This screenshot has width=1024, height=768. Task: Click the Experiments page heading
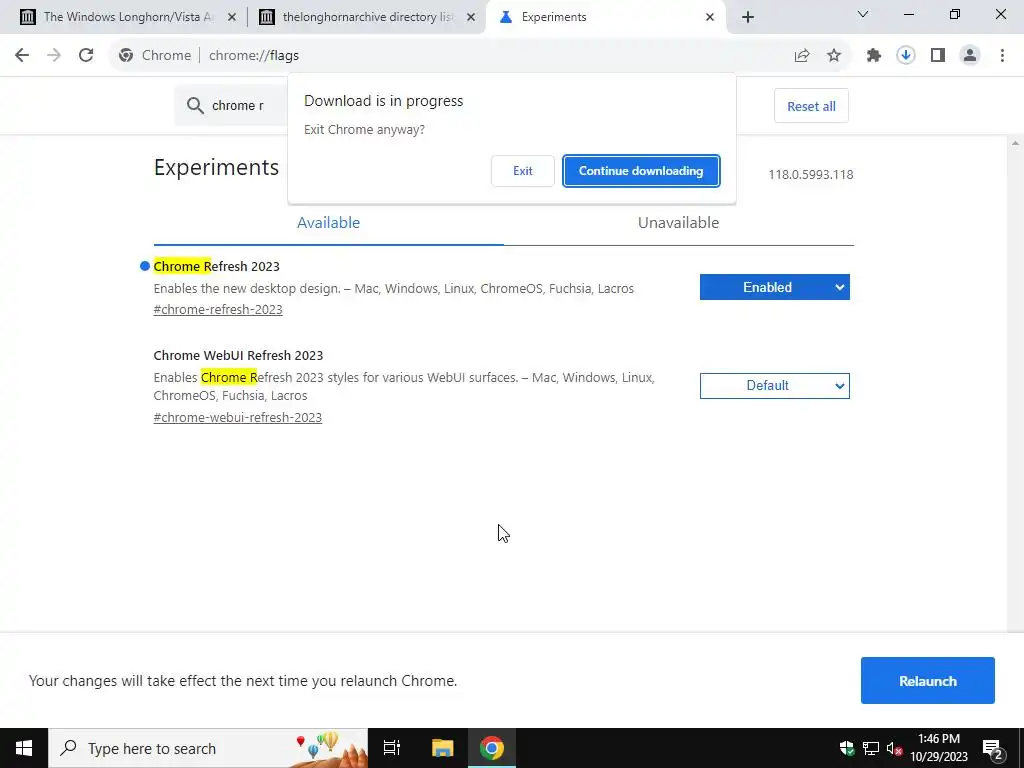(216, 168)
